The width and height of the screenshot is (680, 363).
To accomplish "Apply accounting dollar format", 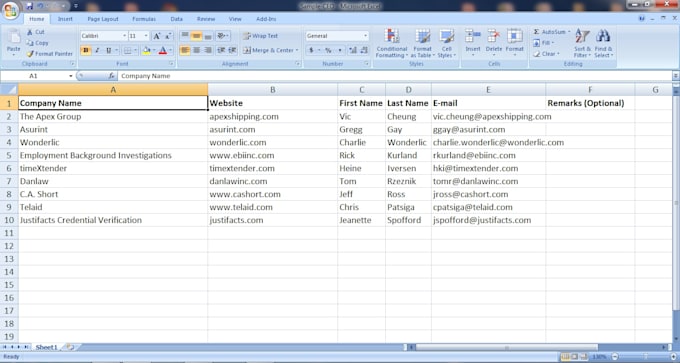I will pyautogui.click(x=311, y=50).
